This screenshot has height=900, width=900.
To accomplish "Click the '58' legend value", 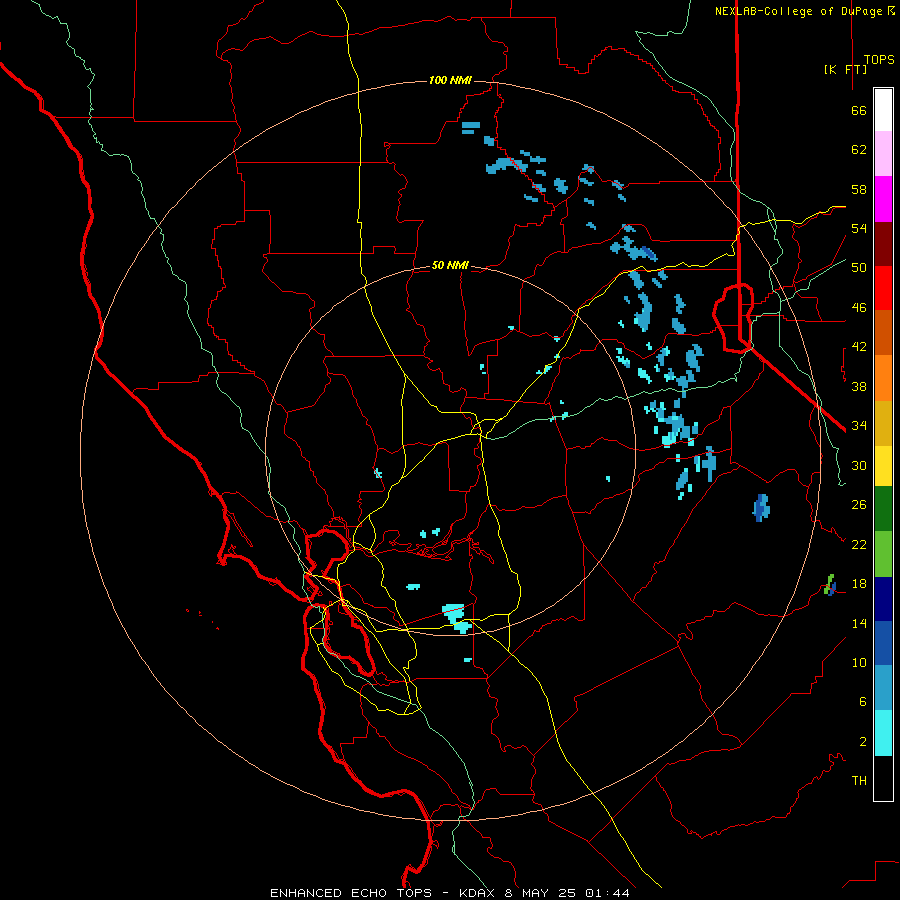I will (859, 189).
